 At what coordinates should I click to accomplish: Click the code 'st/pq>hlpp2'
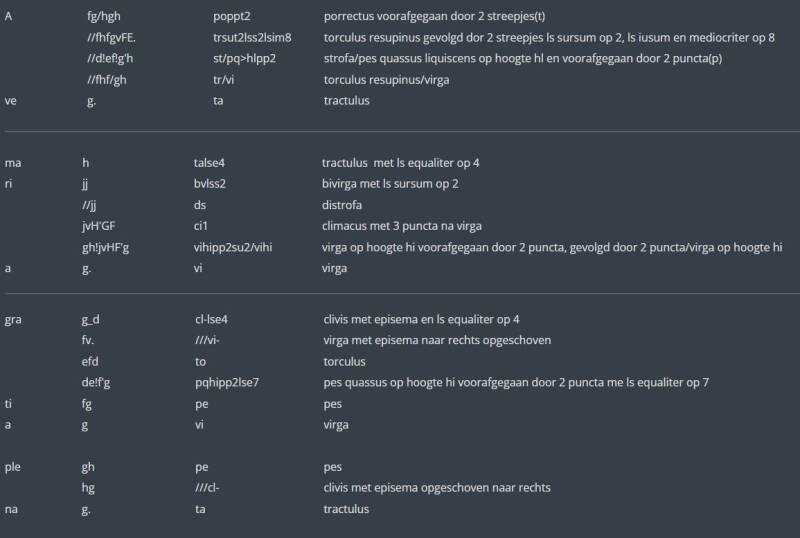(244, 59)
